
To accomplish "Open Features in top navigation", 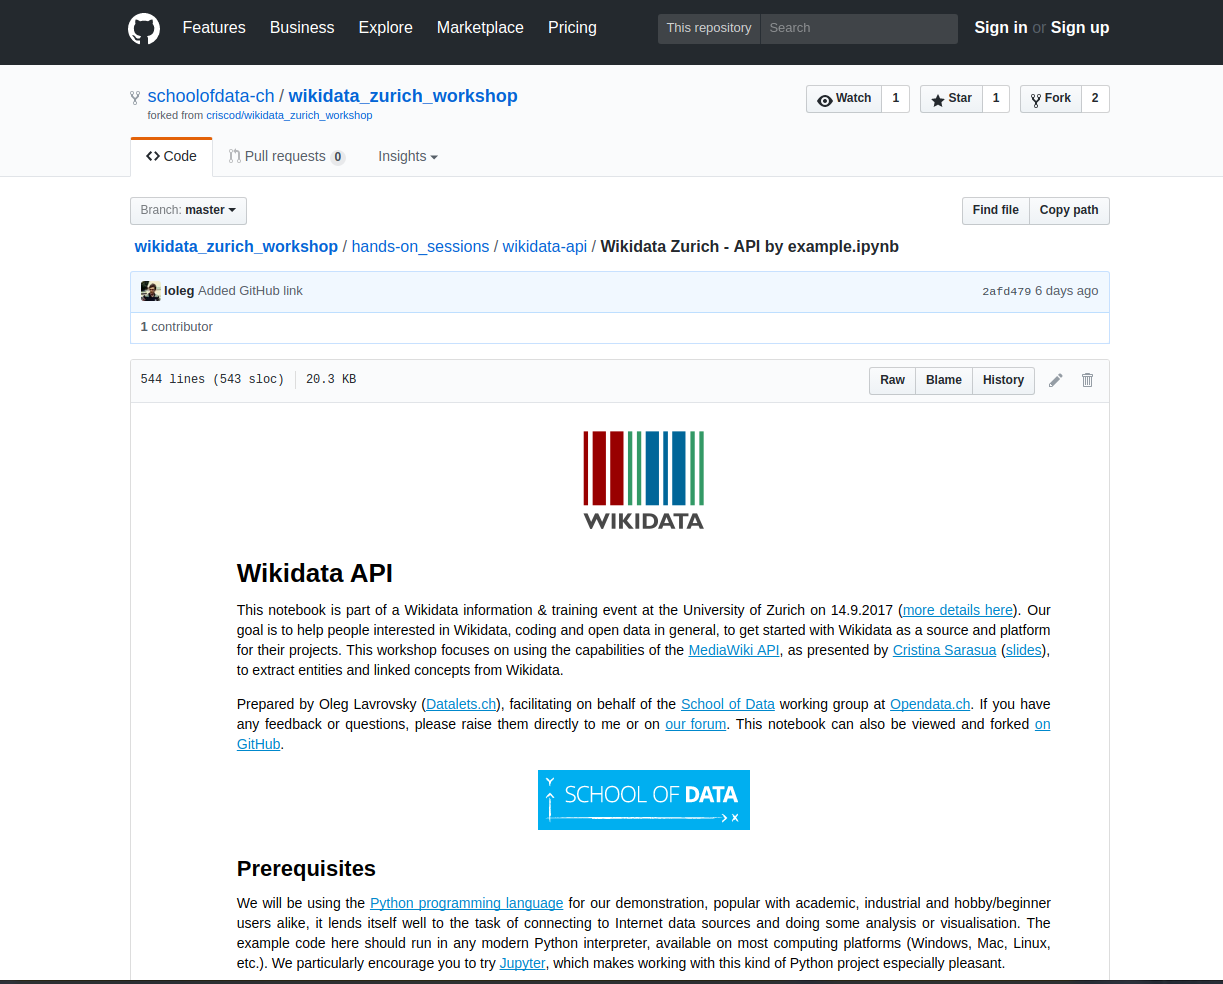I will pos(214,28).
